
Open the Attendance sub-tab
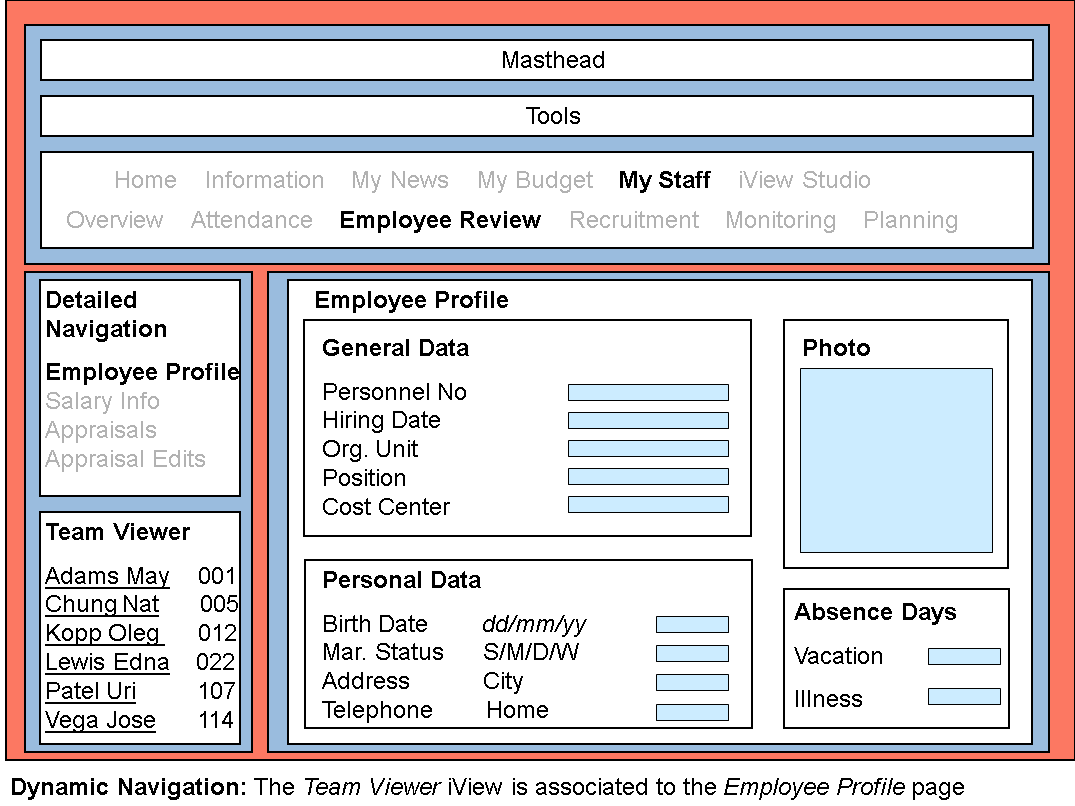click(x=251, y=220)
